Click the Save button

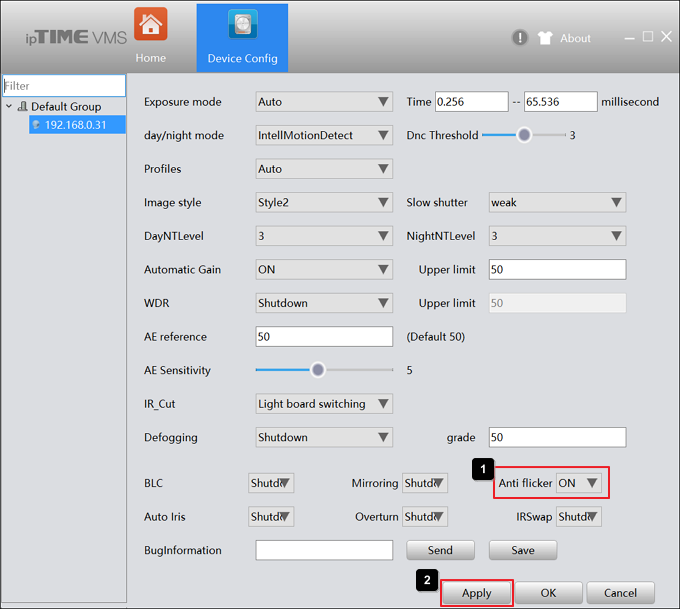tap(523, 550)
